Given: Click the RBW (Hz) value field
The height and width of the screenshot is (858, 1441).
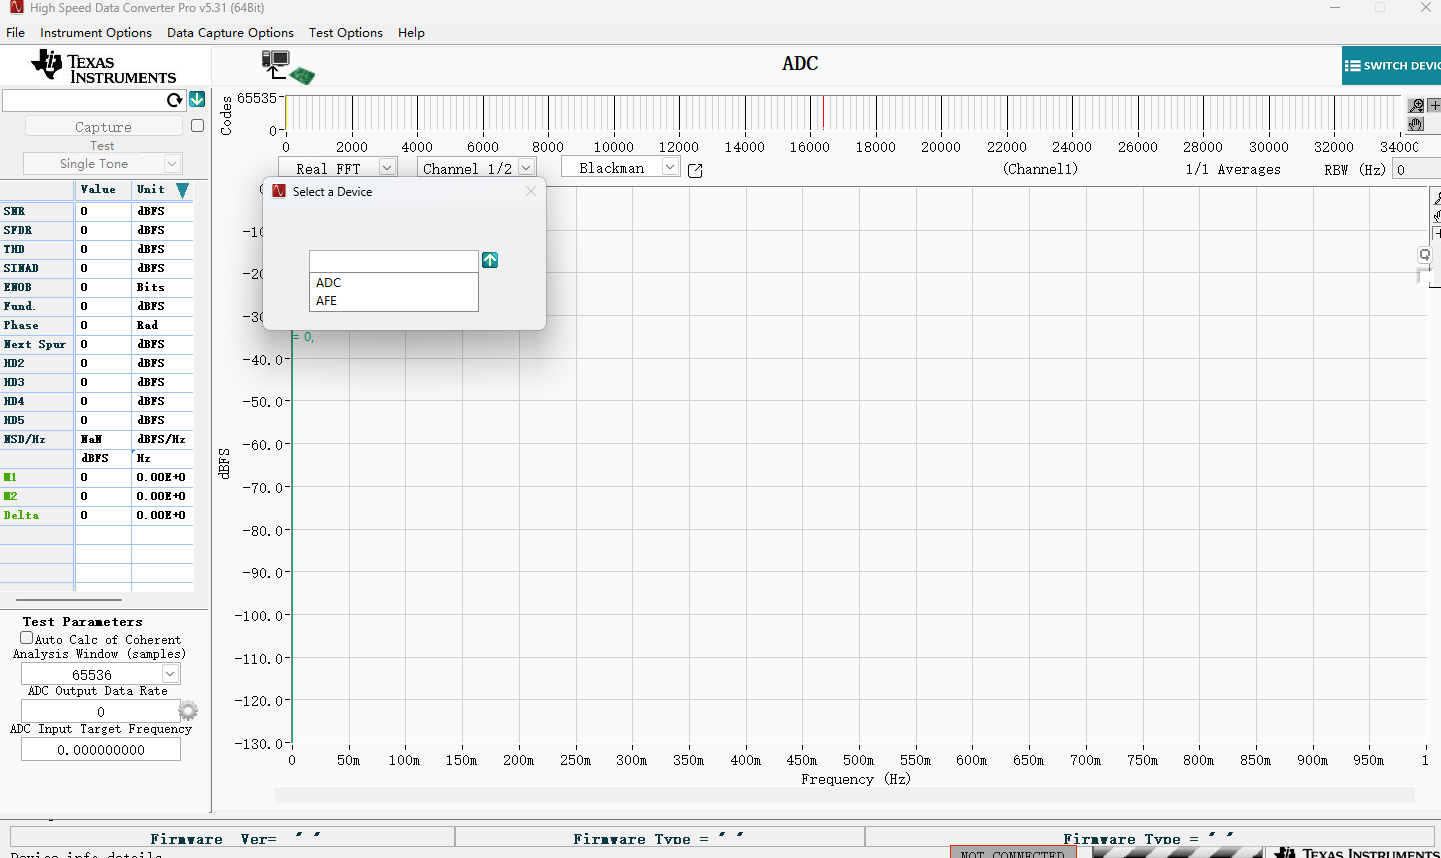Looking at the screenshot, I should (1417, 169).
